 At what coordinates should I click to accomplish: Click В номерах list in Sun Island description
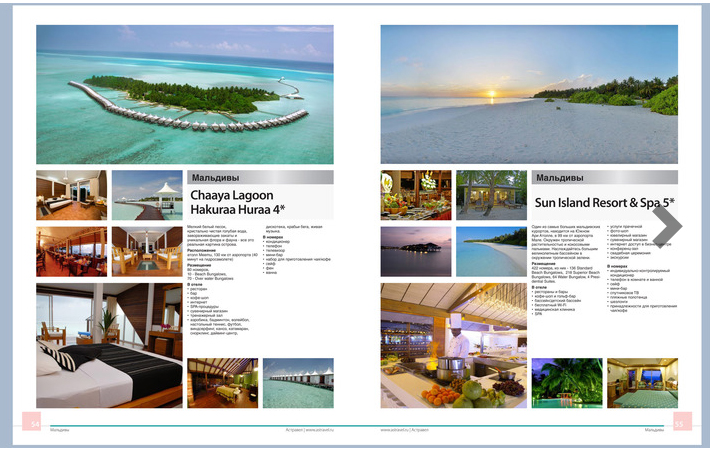[642, 289]
